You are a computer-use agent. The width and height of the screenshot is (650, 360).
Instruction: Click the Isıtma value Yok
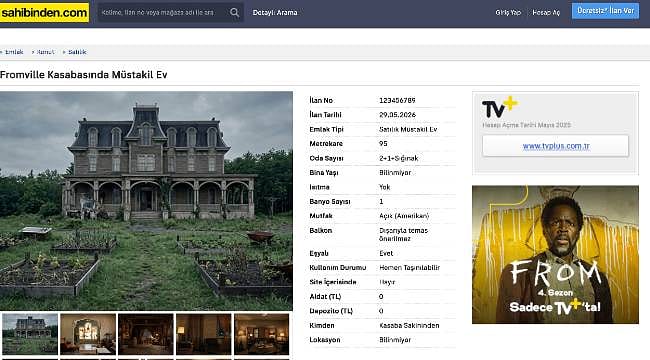point(384,187)
